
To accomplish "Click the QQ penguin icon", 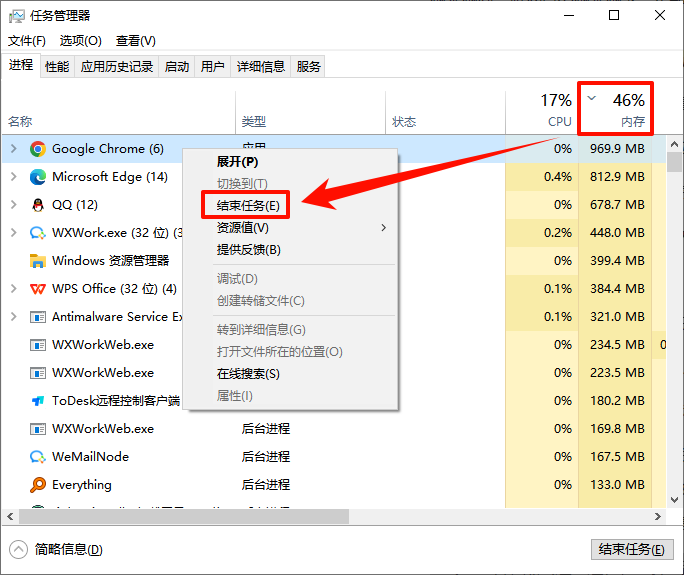I will [x=38, y=205].
